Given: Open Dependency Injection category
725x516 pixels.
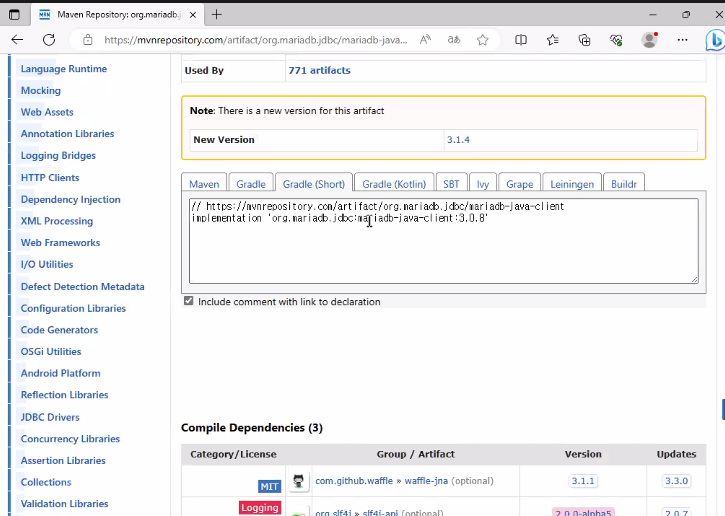Looking at the screenshot, I should (x=71, y=199).
